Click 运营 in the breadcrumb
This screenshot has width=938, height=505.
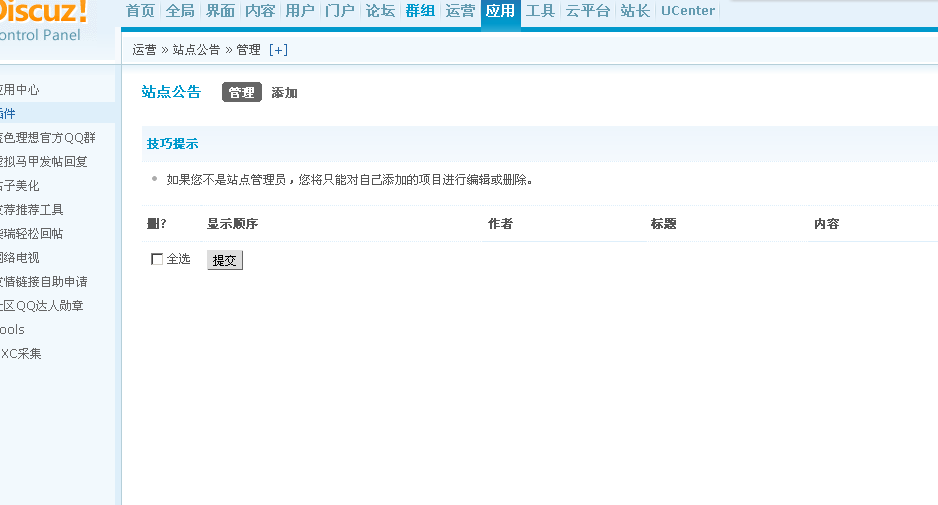(144, 50)
